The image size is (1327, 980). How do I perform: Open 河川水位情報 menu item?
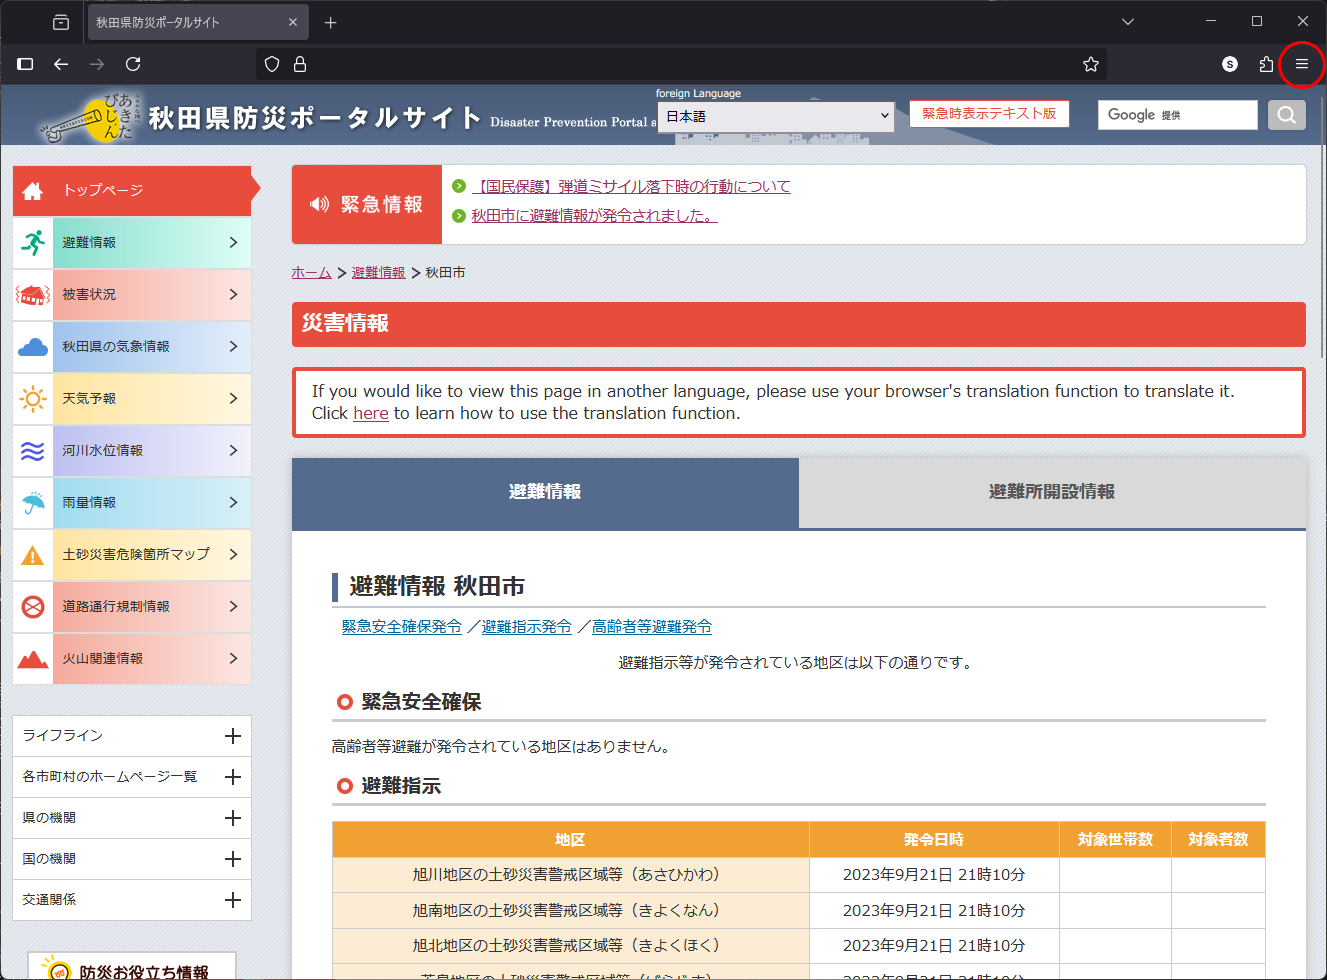[x=132, y=450]
